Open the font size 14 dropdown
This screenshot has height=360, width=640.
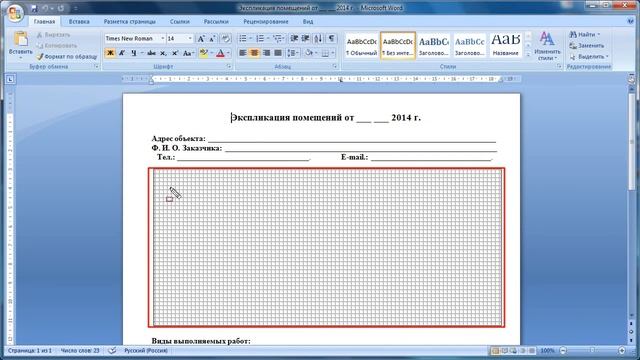(190, 38)
